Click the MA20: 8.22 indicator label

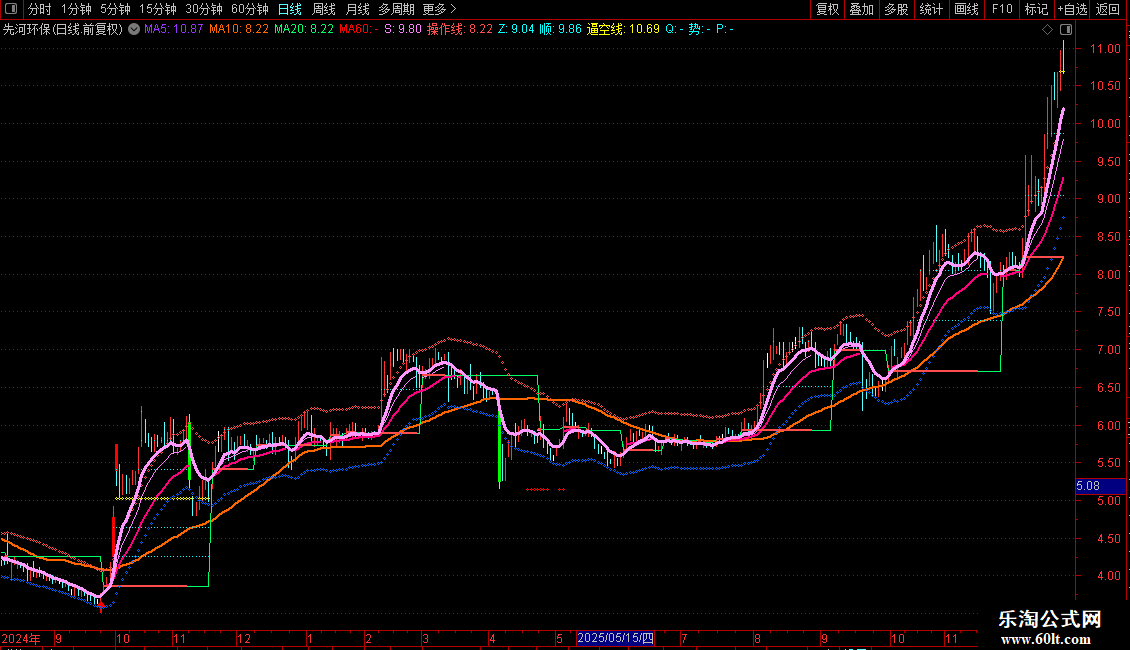click(304, 30)
